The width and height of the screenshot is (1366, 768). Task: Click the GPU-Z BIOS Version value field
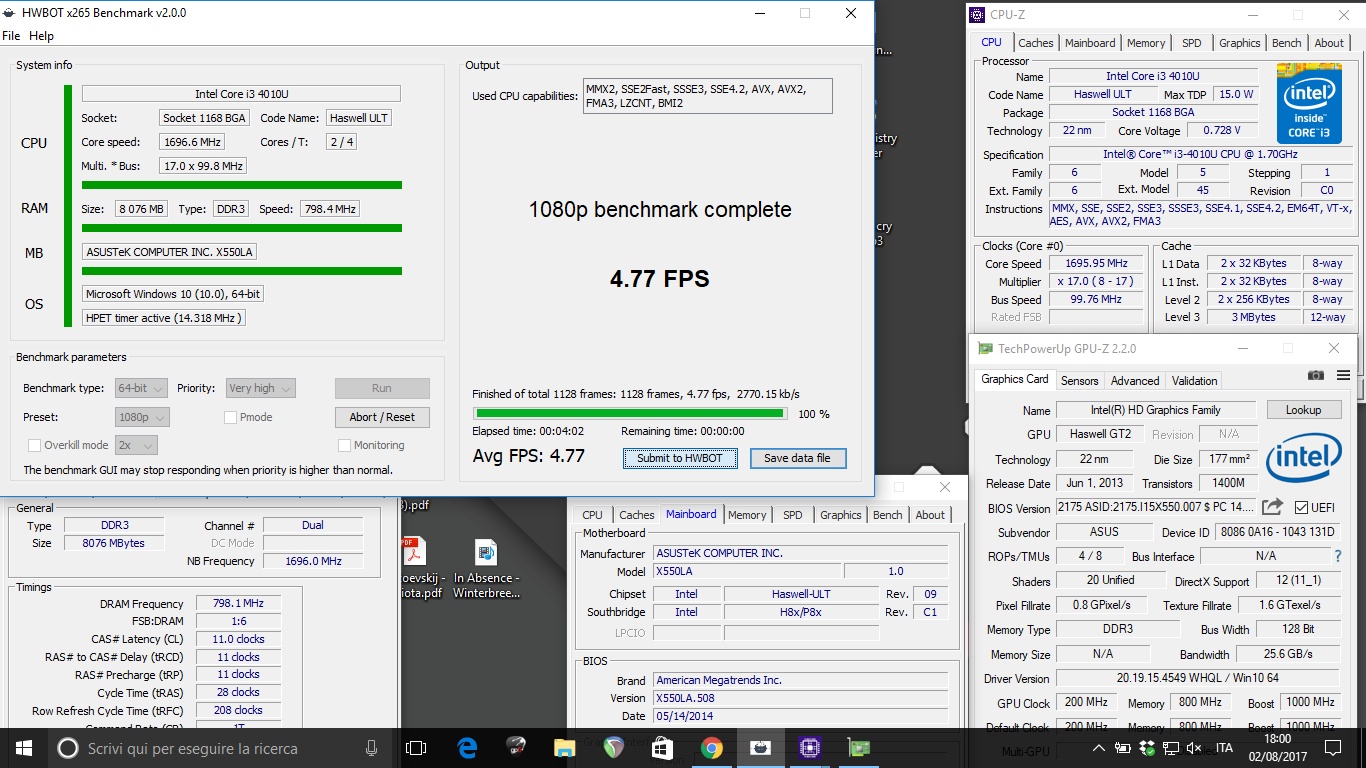[x=1155, y=507]
